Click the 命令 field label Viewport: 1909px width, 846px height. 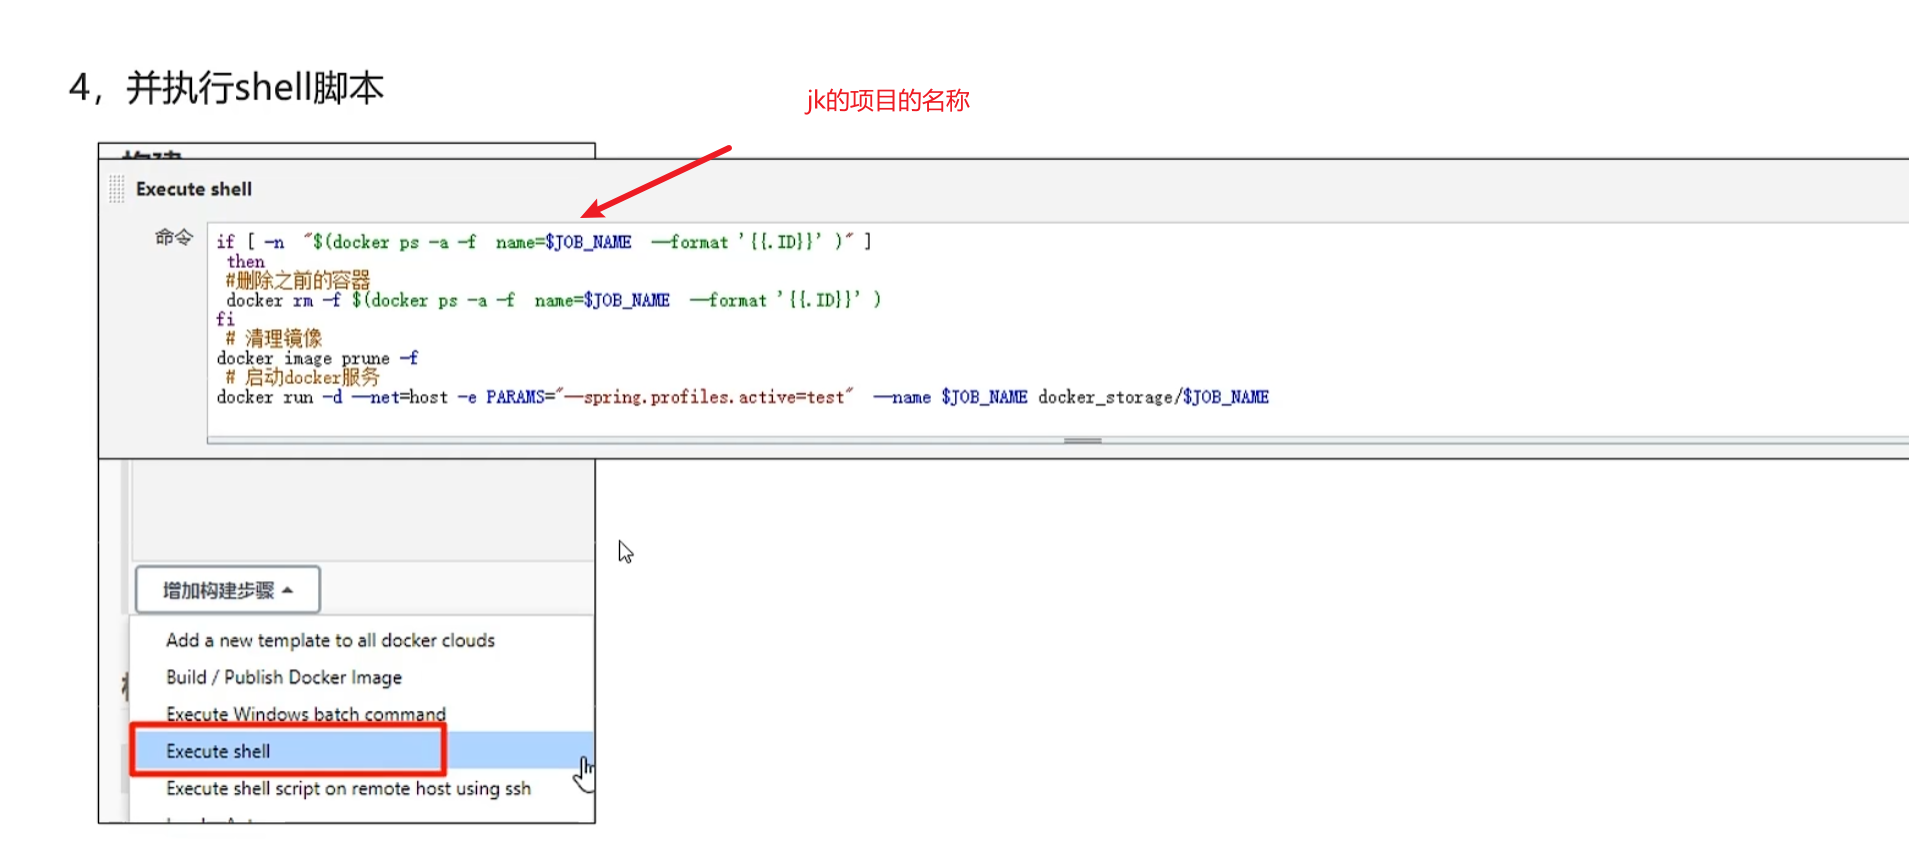pos(173,237)
